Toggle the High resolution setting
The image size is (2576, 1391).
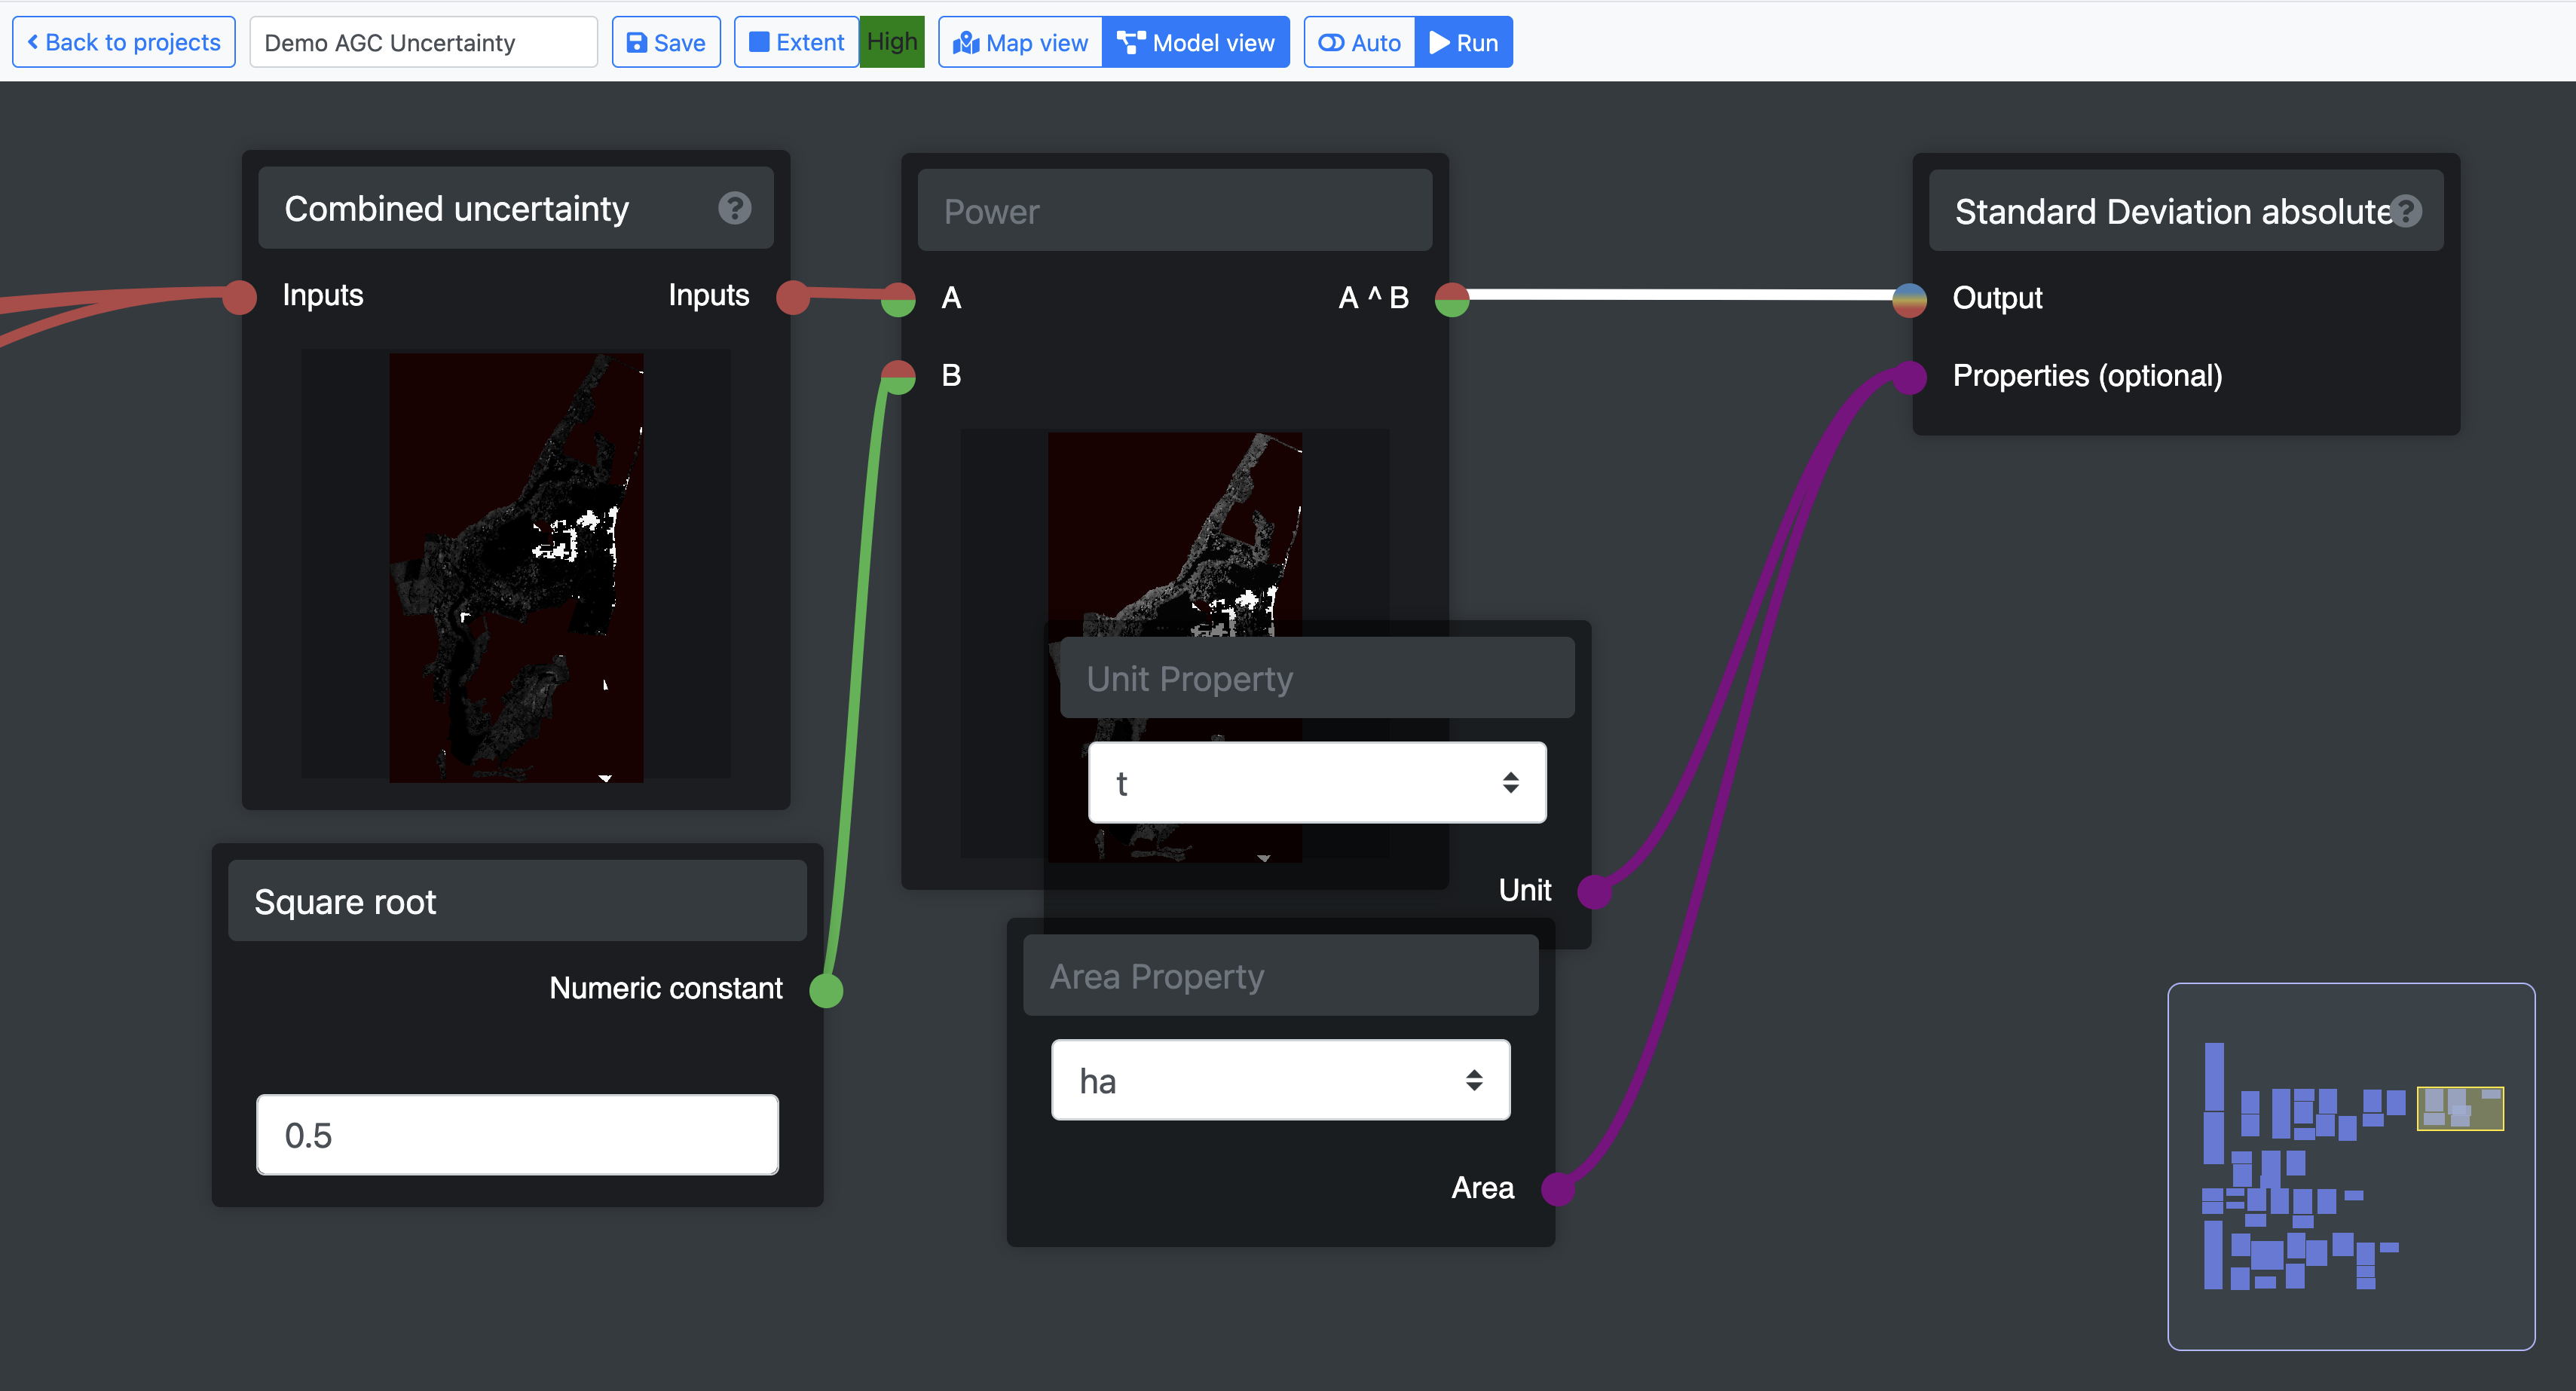[x=892, y=42]
